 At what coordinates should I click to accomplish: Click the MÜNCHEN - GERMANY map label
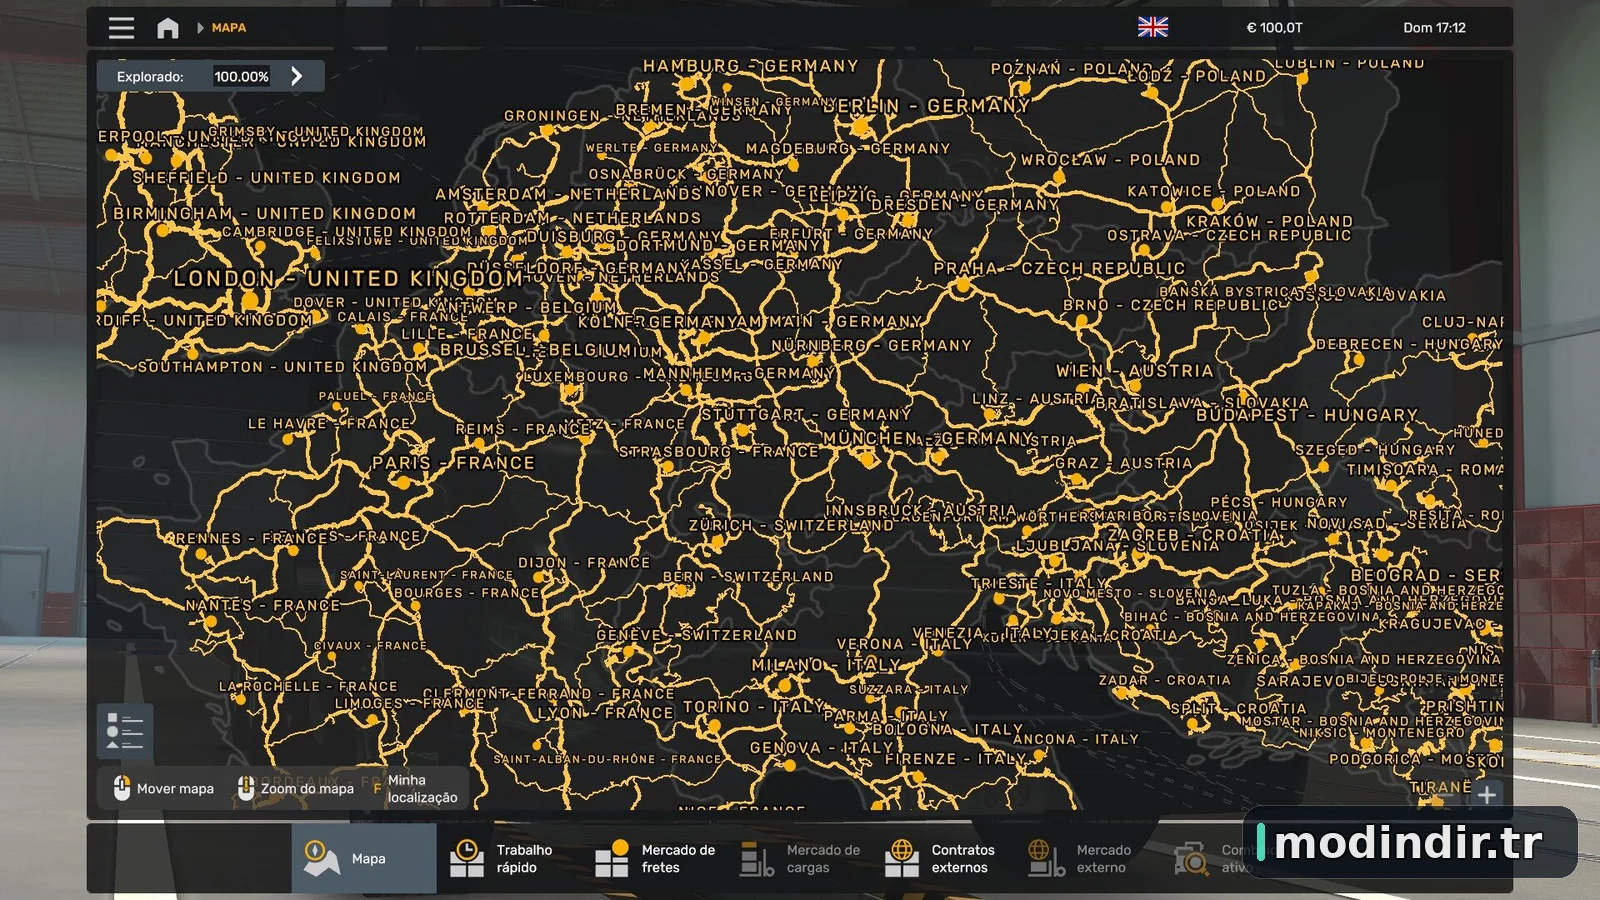pyautogui.click(x=928, y=438)
